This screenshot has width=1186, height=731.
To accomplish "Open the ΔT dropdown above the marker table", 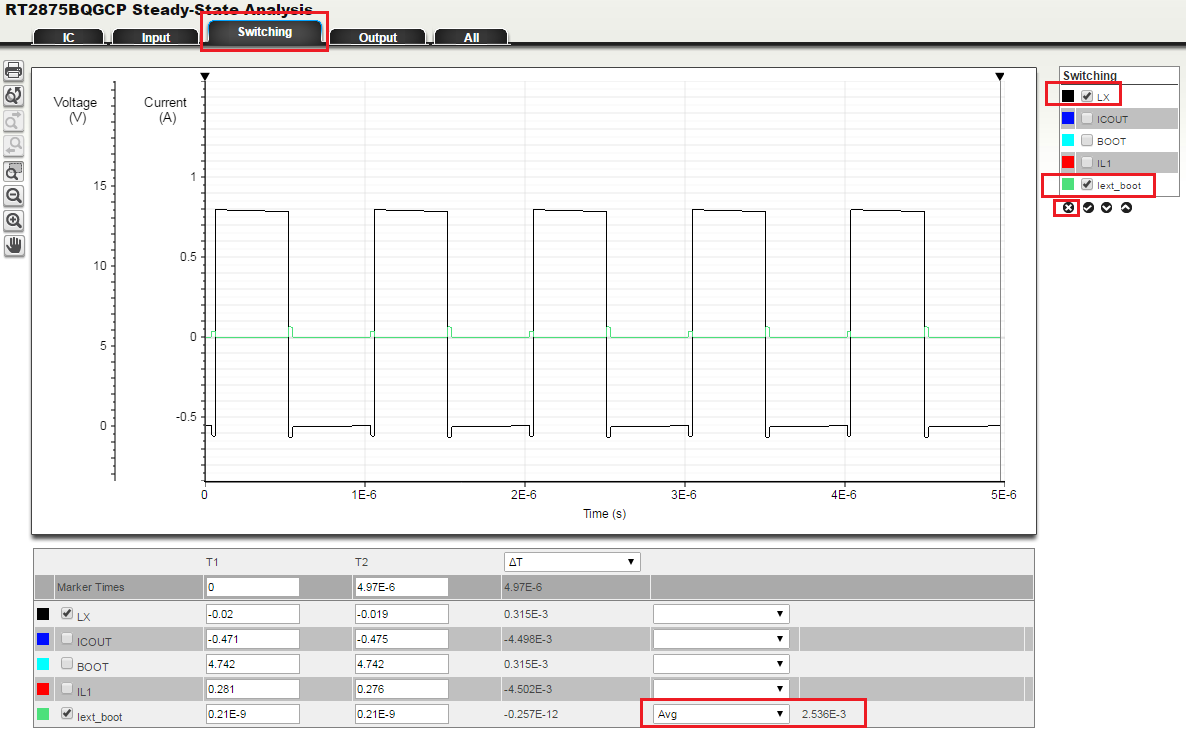I will (571, 561).
